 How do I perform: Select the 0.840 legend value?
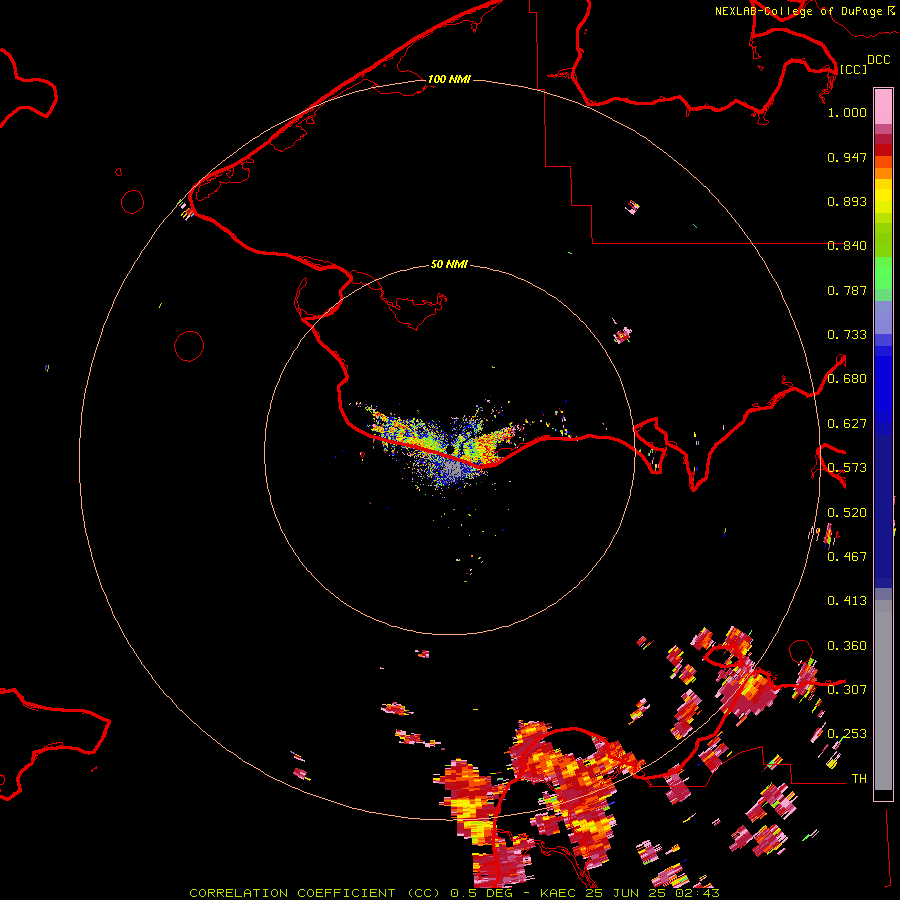847,246
